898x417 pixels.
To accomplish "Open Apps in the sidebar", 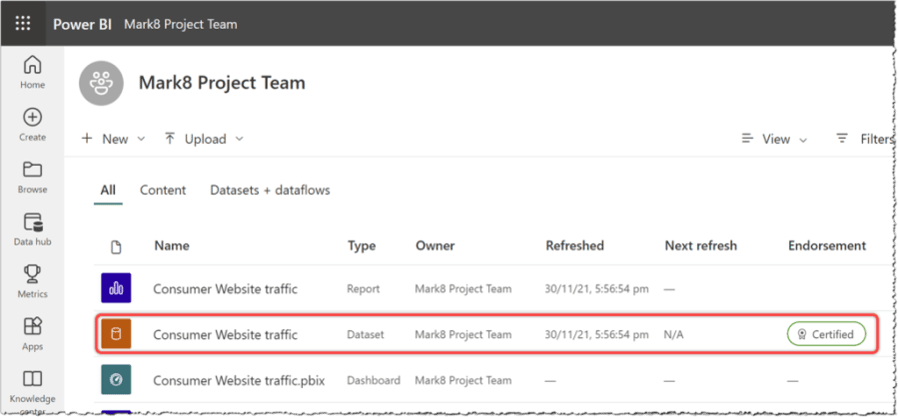I will coord(33,335).
